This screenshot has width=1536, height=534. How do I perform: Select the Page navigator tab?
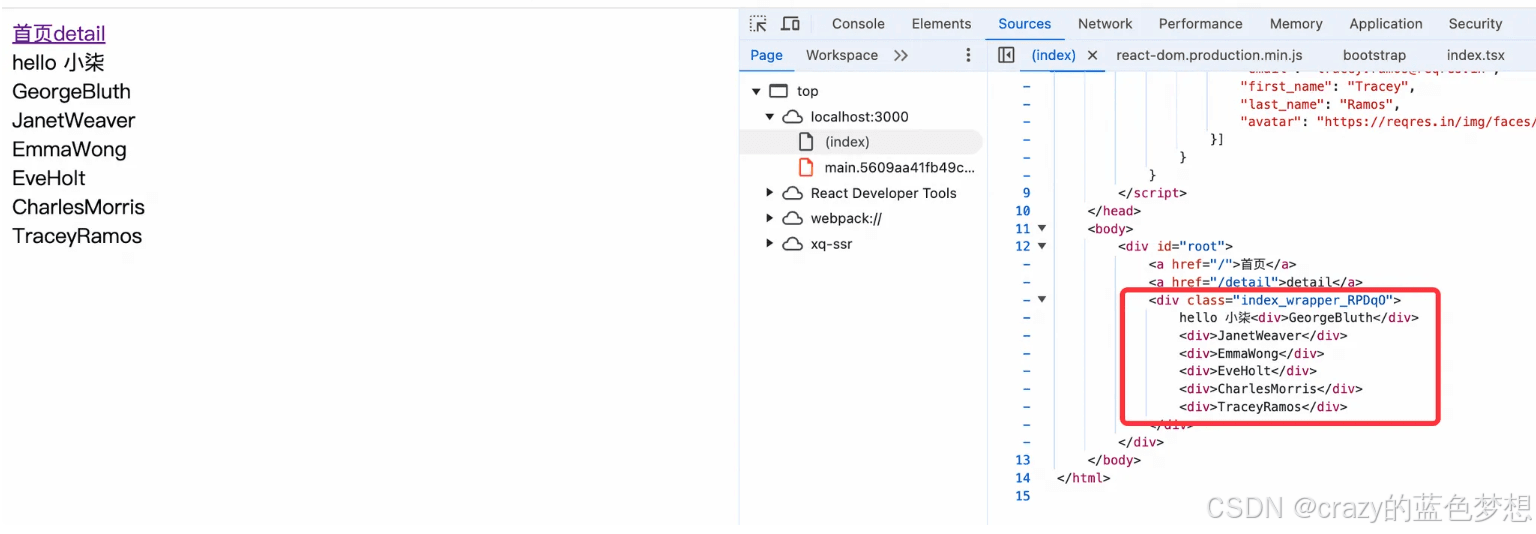[766, 55]
